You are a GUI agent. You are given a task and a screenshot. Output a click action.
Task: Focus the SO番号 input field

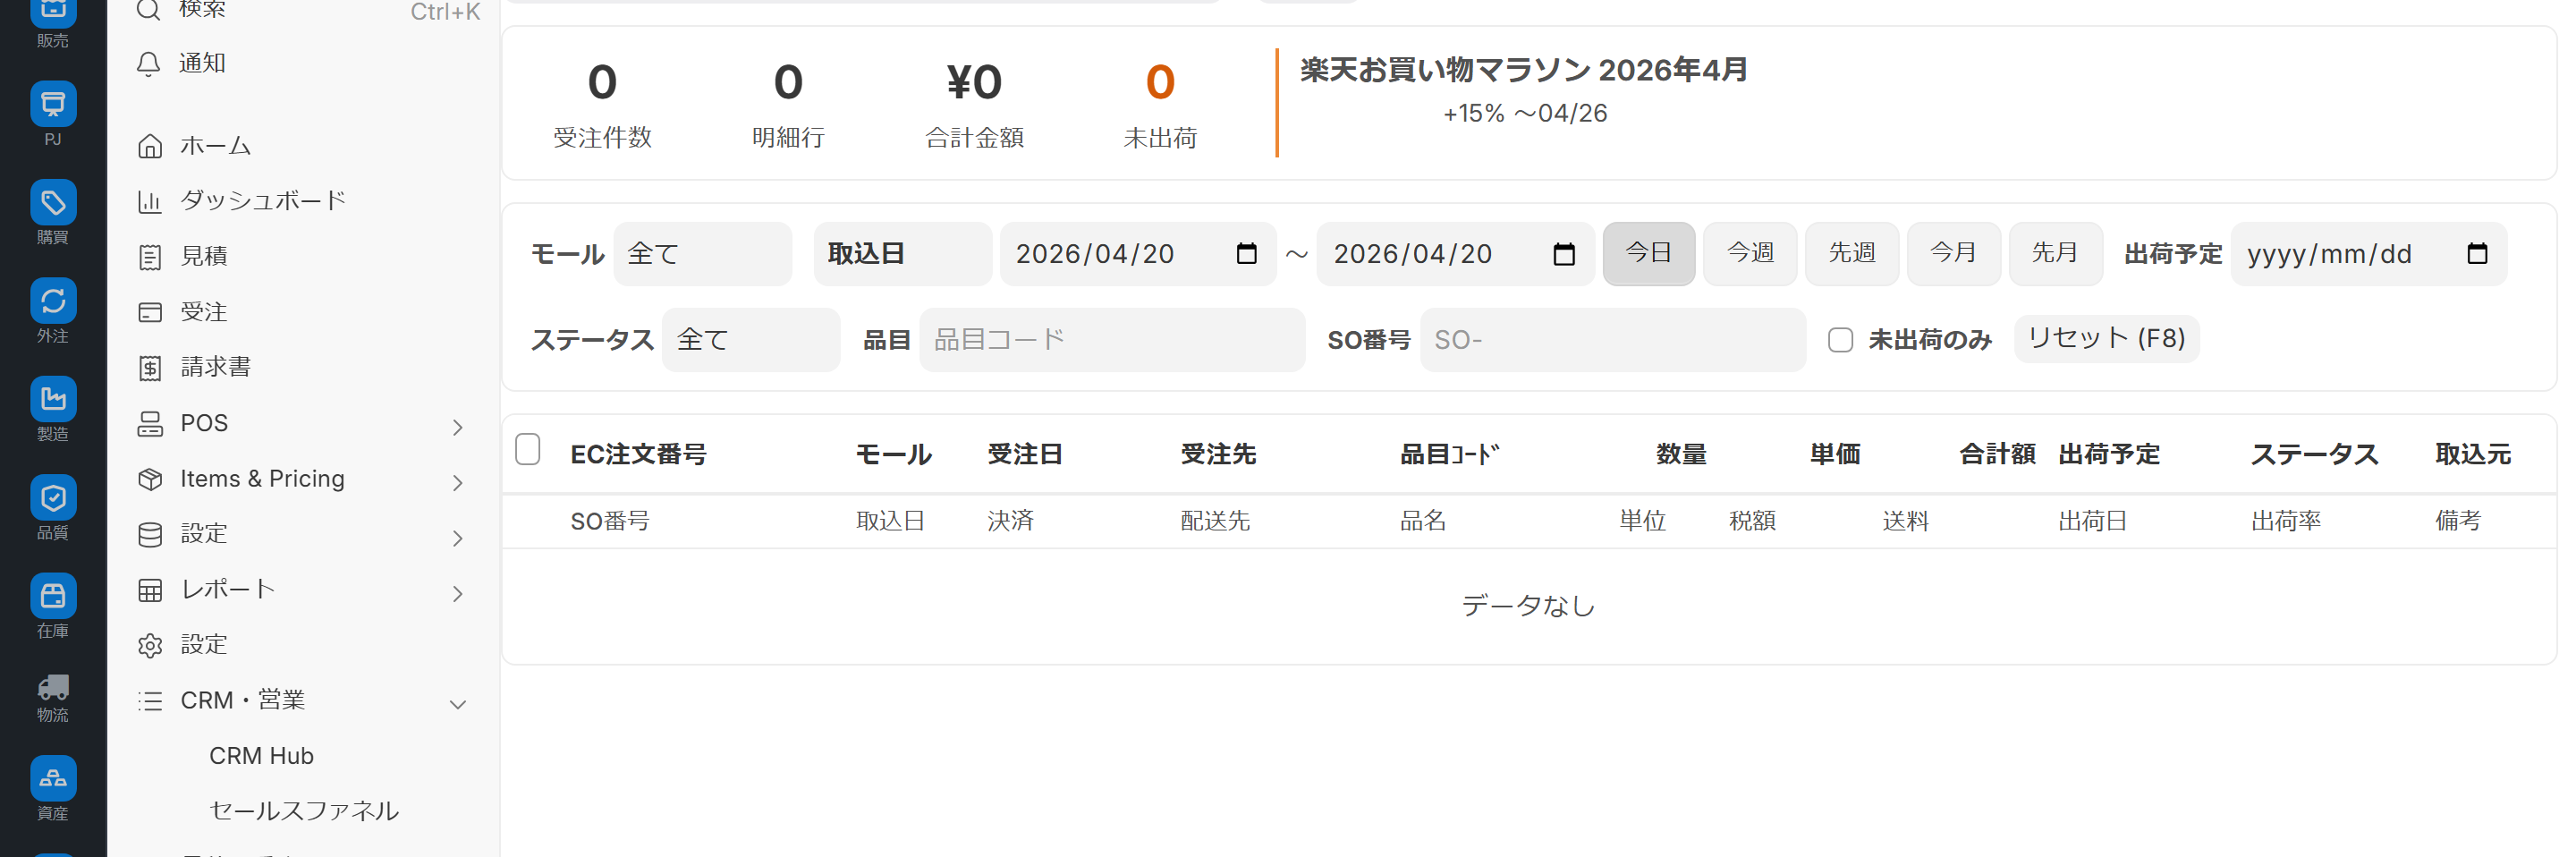(1612, 340)
